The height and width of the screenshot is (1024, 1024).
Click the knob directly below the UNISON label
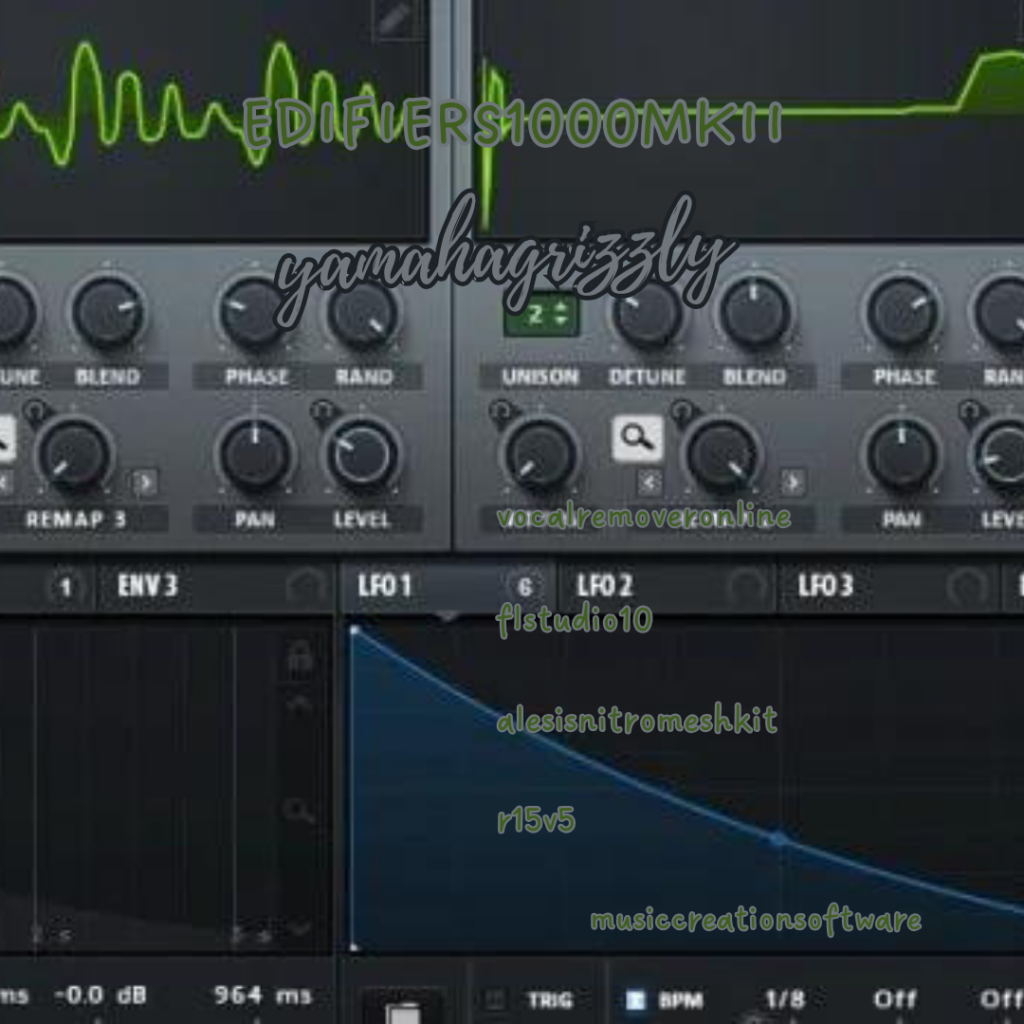pyautogui.click(x=540, y=455)
